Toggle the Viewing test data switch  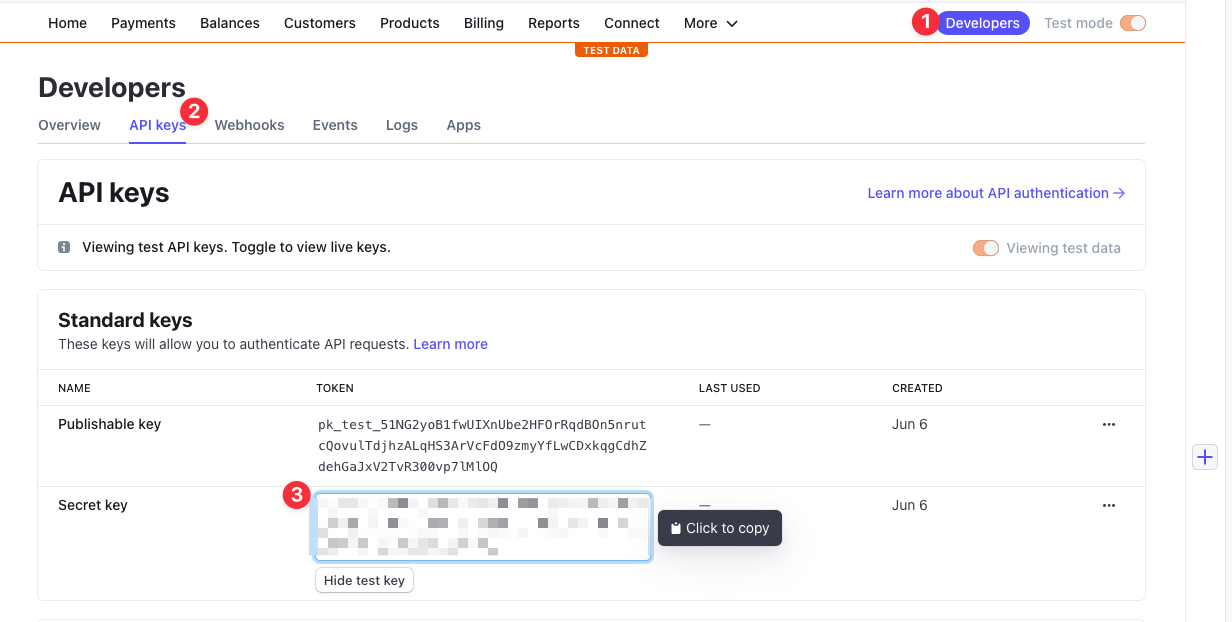986,248
